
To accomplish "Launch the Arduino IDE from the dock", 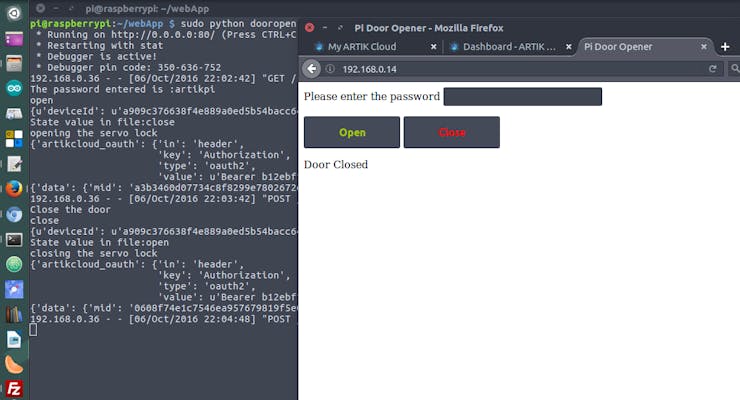I will click(14, 88).
